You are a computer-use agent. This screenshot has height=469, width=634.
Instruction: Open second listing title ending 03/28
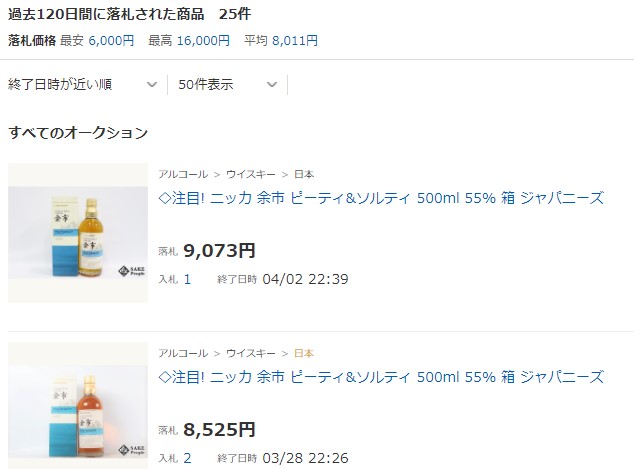381,377
